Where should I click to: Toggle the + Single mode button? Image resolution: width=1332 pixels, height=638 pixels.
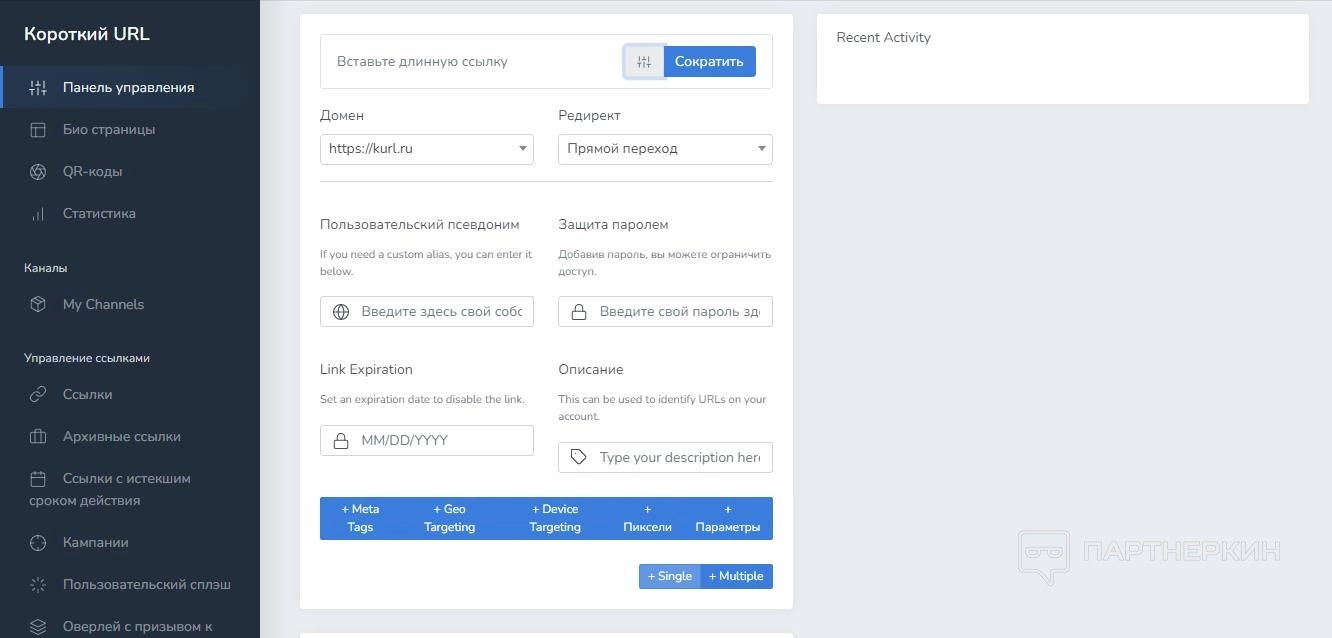670,576
